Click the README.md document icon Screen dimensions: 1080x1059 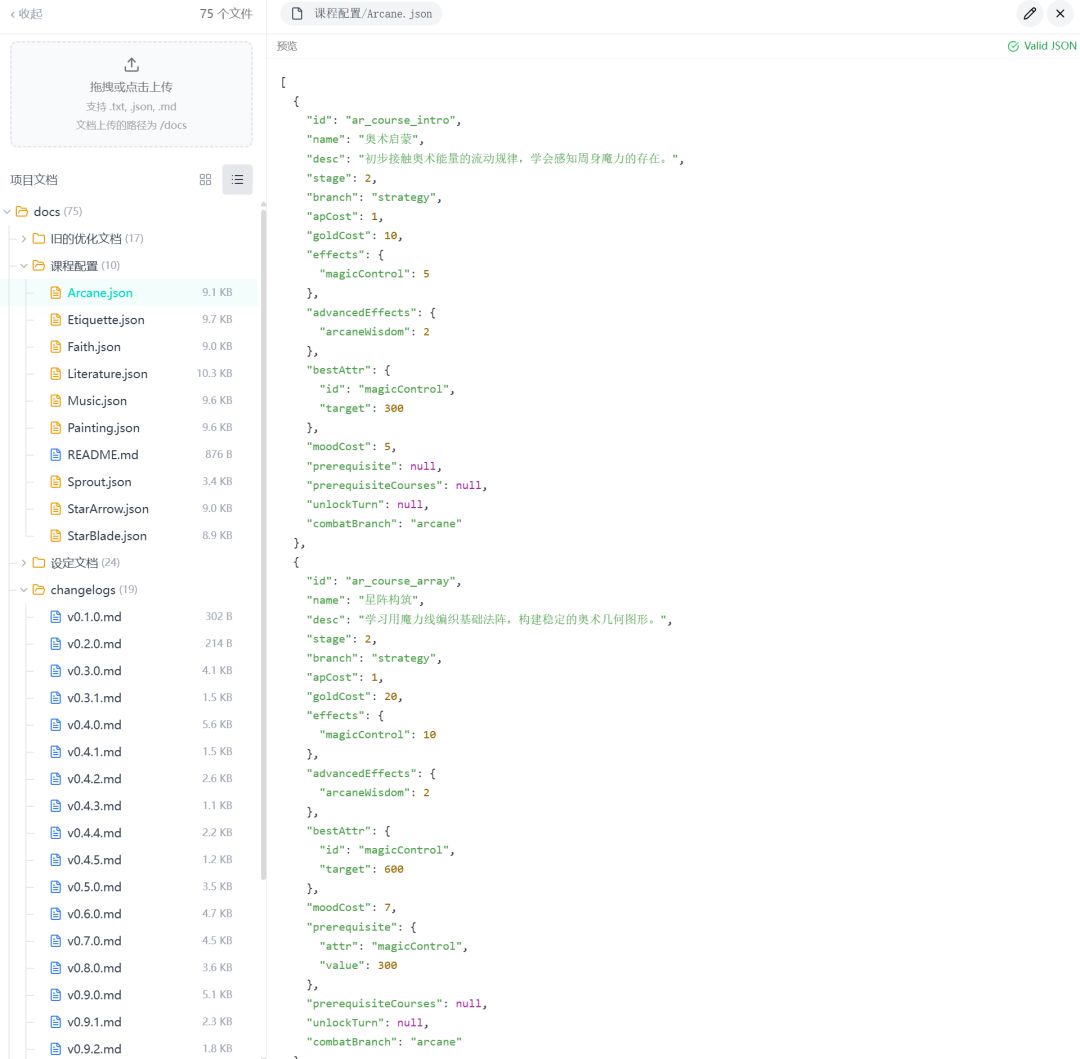(56, 454)
